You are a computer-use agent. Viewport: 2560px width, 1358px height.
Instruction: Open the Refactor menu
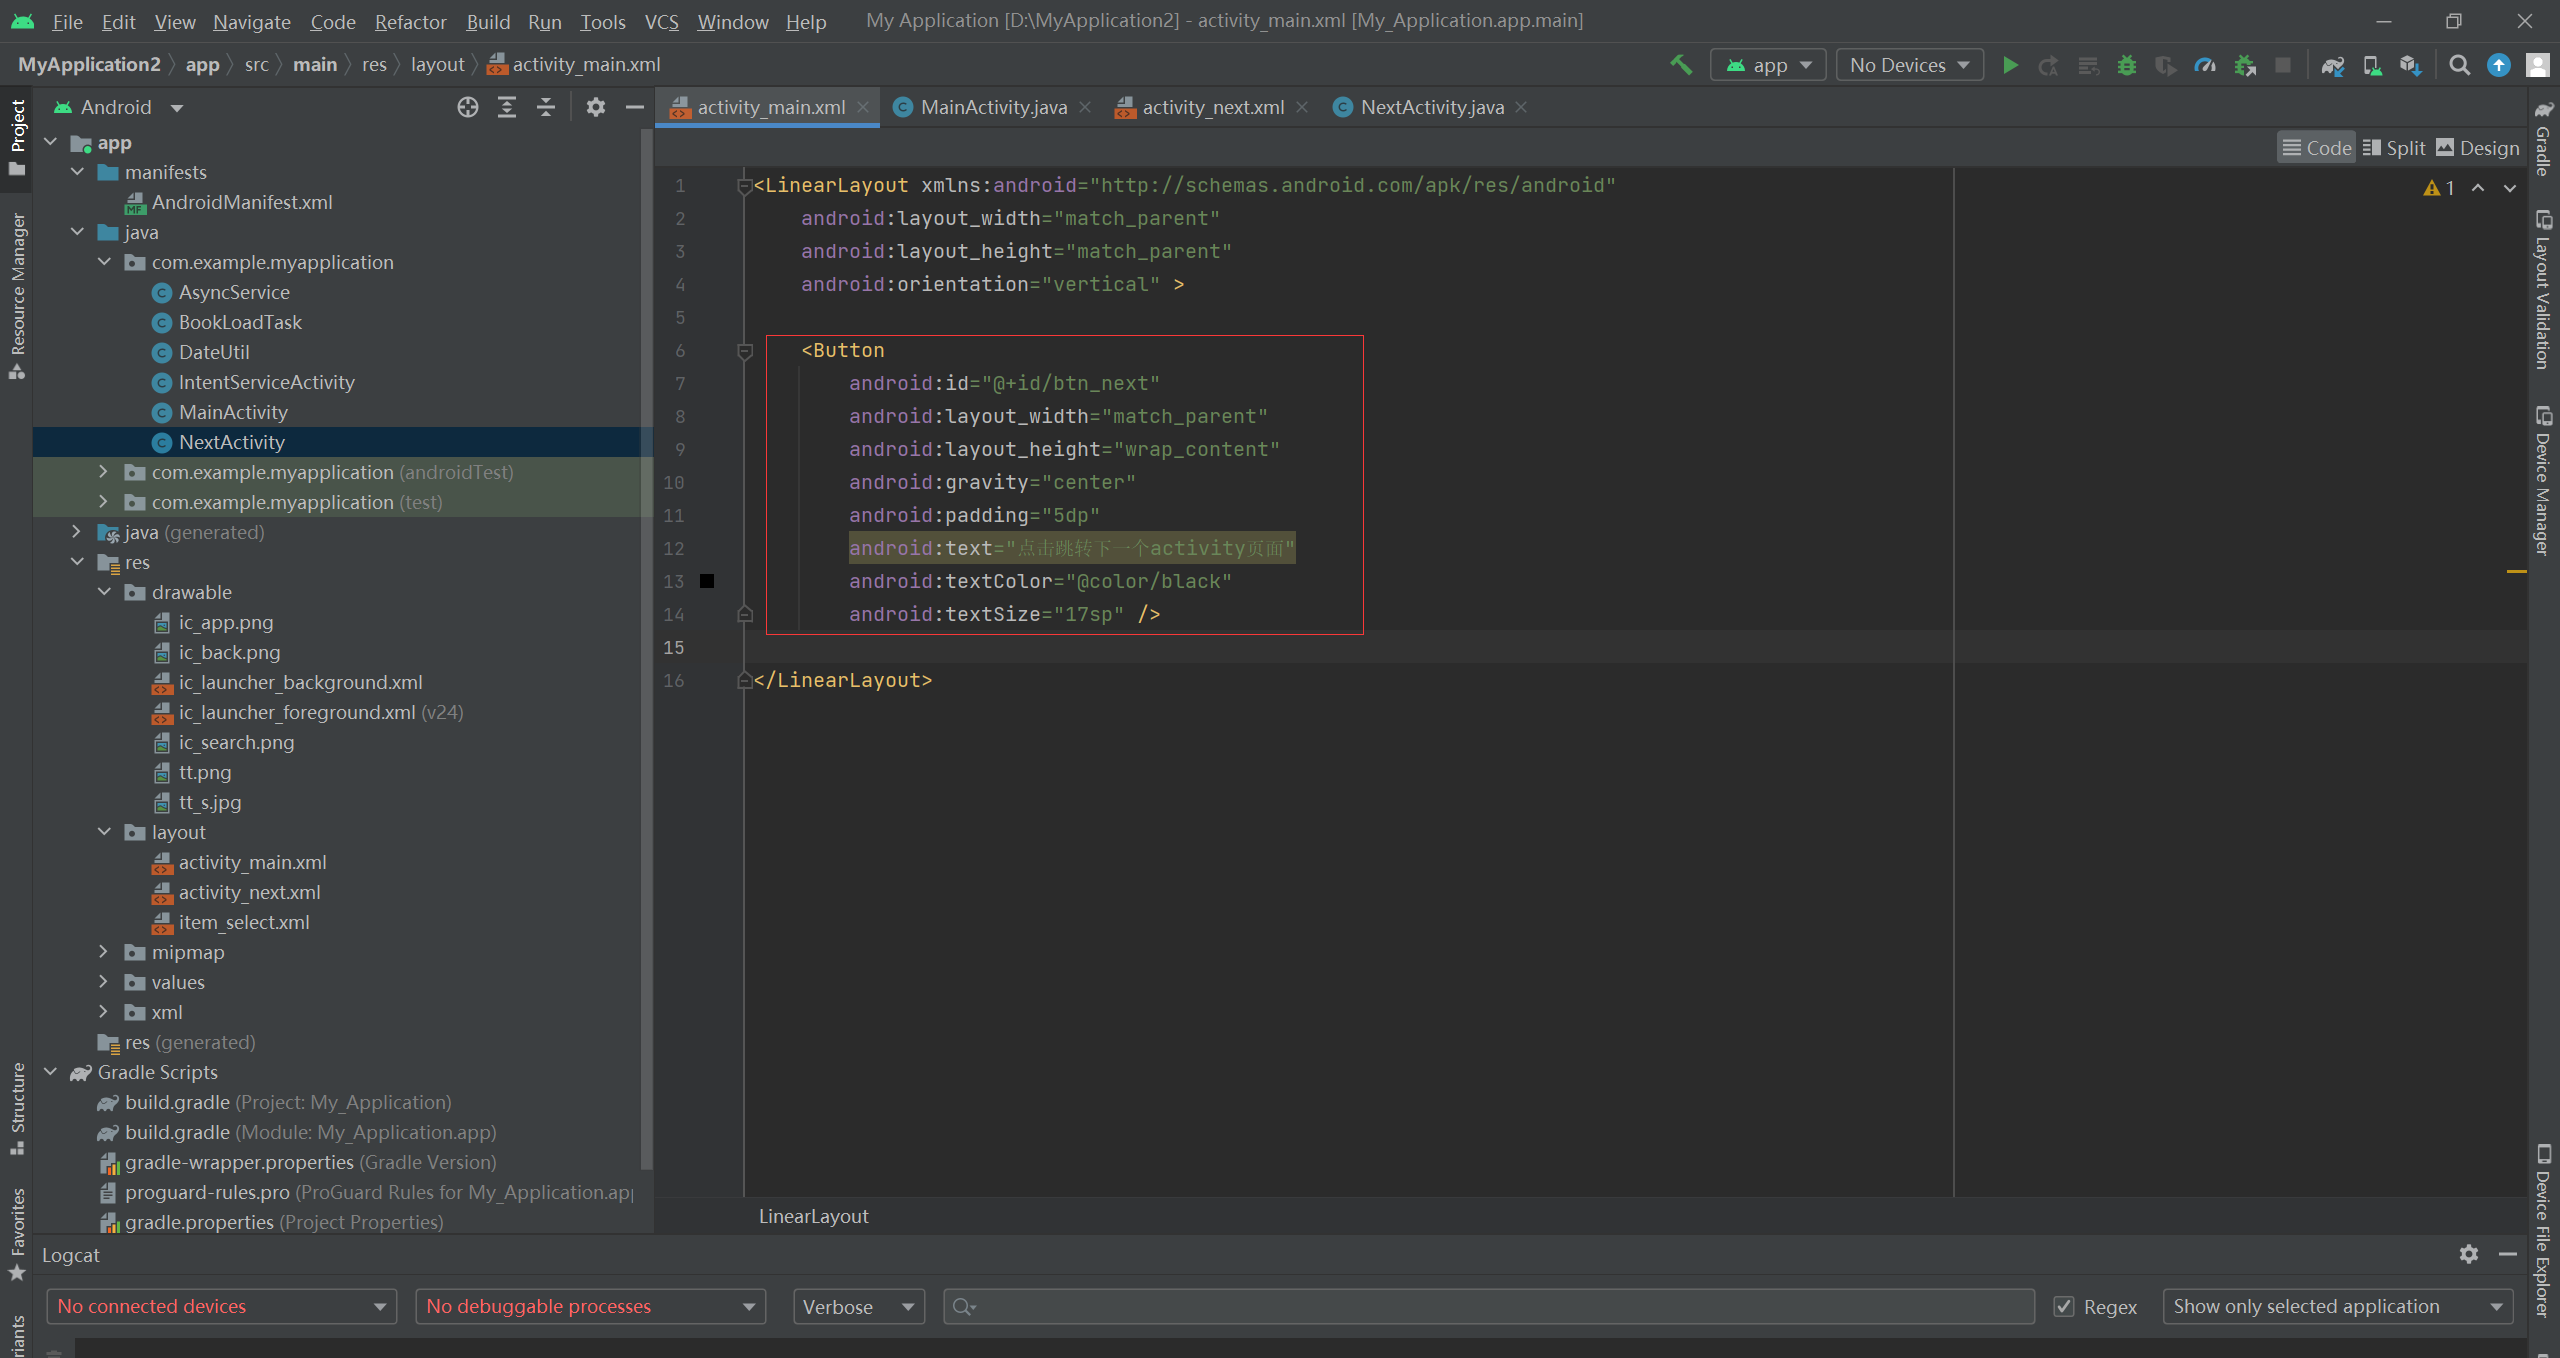[410, 21]
